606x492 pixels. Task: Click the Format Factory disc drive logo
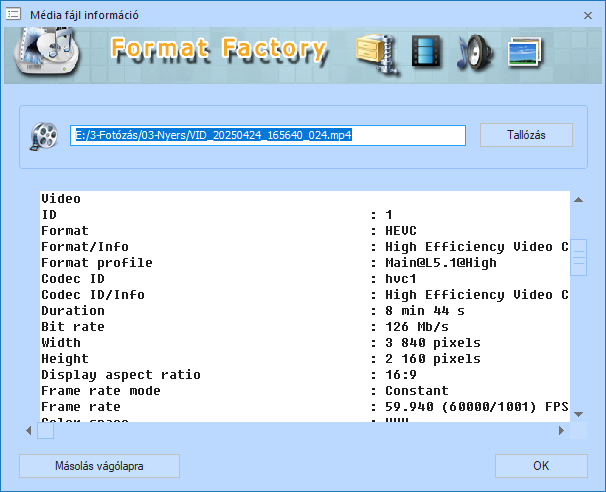[x=46, y=51]
